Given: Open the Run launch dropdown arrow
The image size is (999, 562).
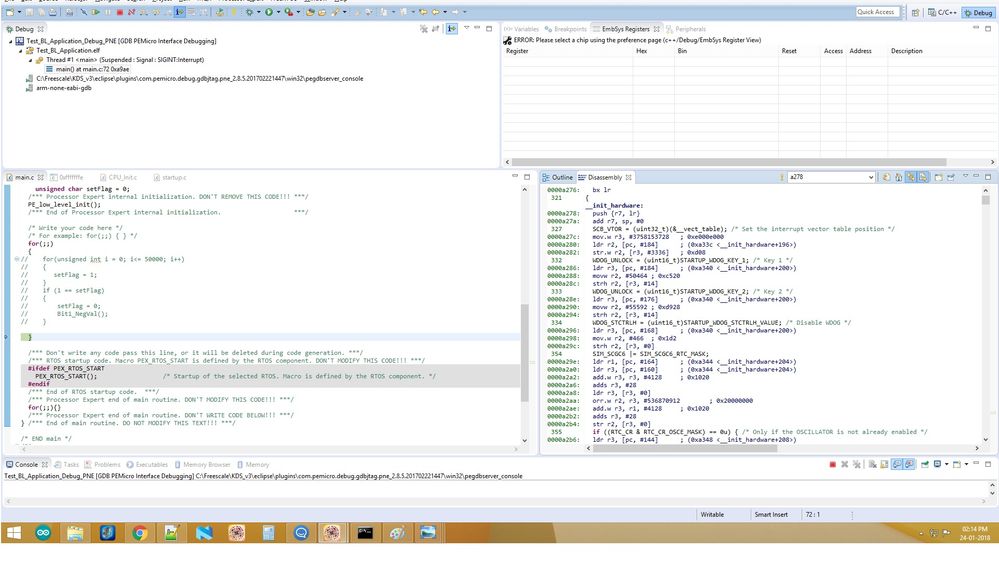Looking at the screenshot, I should [x=278, y=12].
